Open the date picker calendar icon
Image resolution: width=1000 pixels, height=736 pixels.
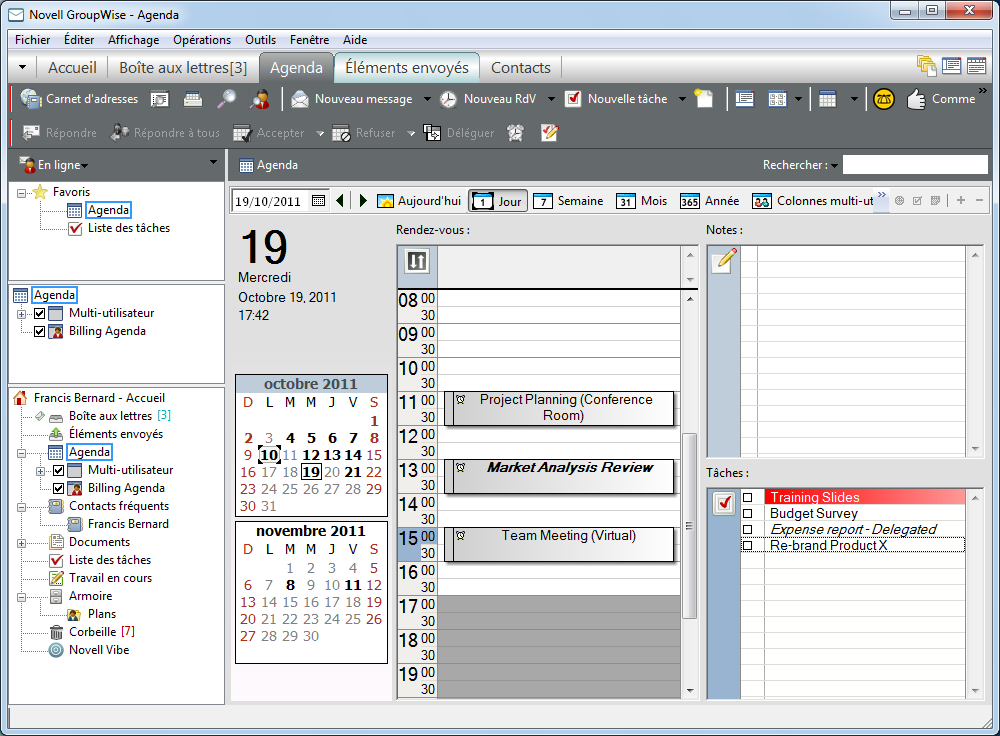point(319,201)
